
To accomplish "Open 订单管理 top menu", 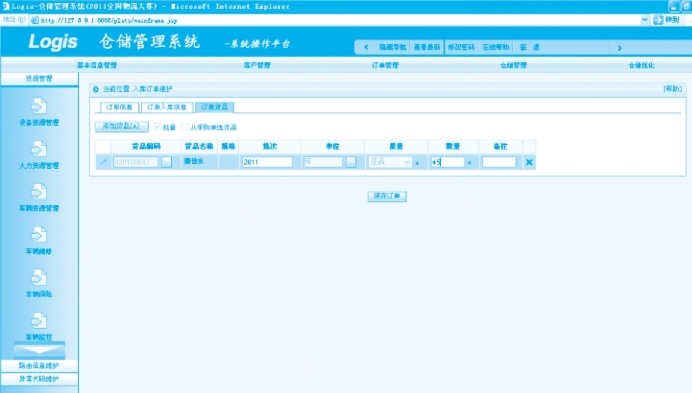I will pos(385,65).
